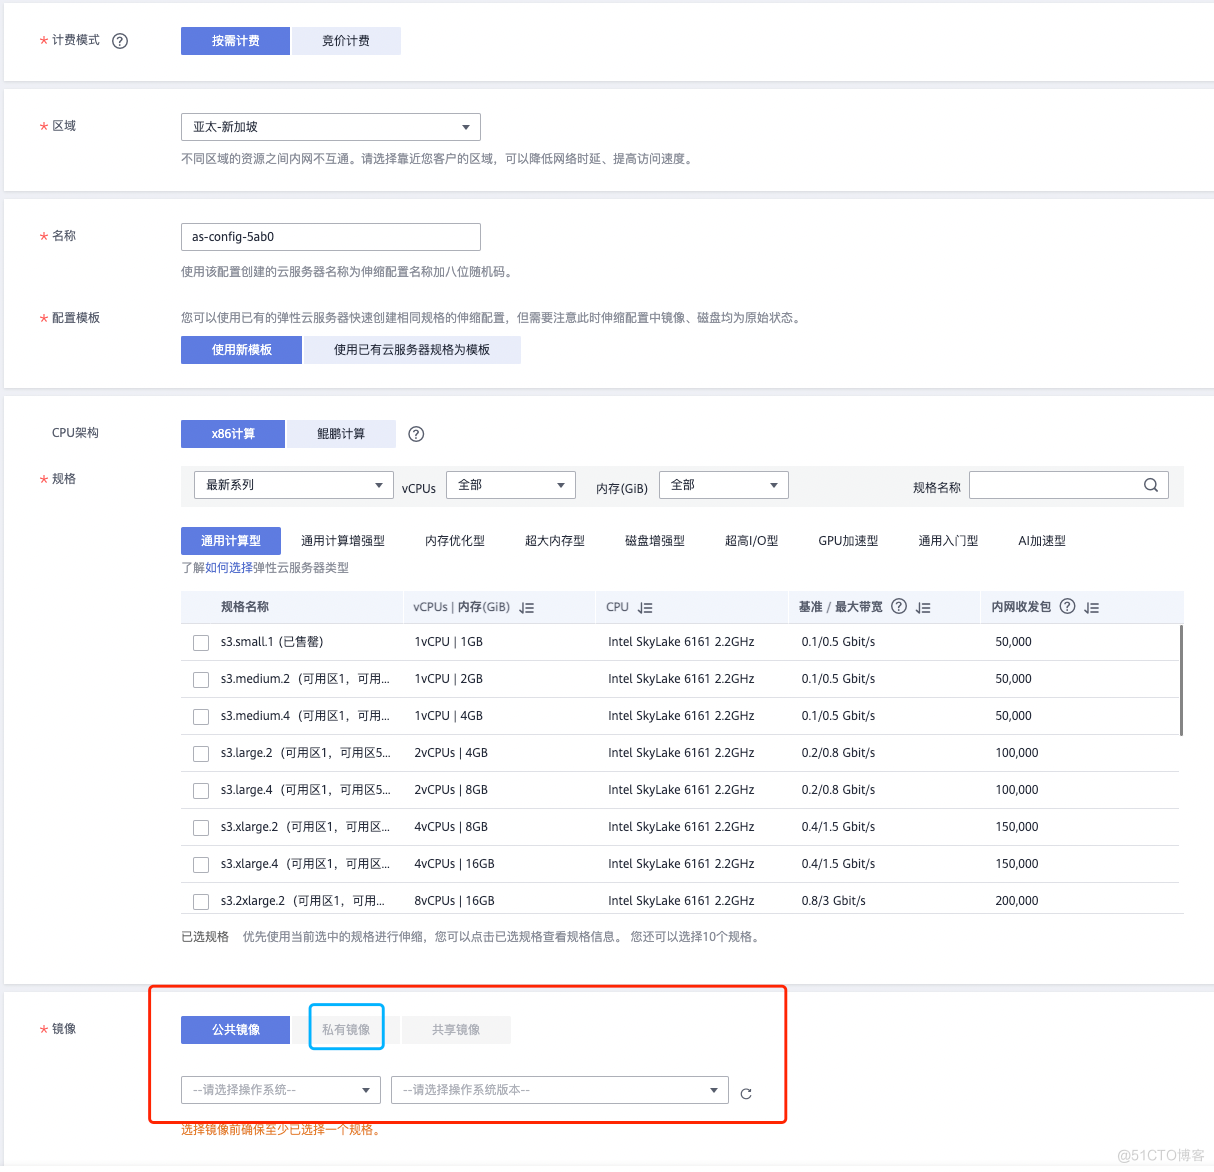This screenshot has width=1214, height=1172.
Task: Switch to the GPU加速型 tab
Action: click(847, 541)
